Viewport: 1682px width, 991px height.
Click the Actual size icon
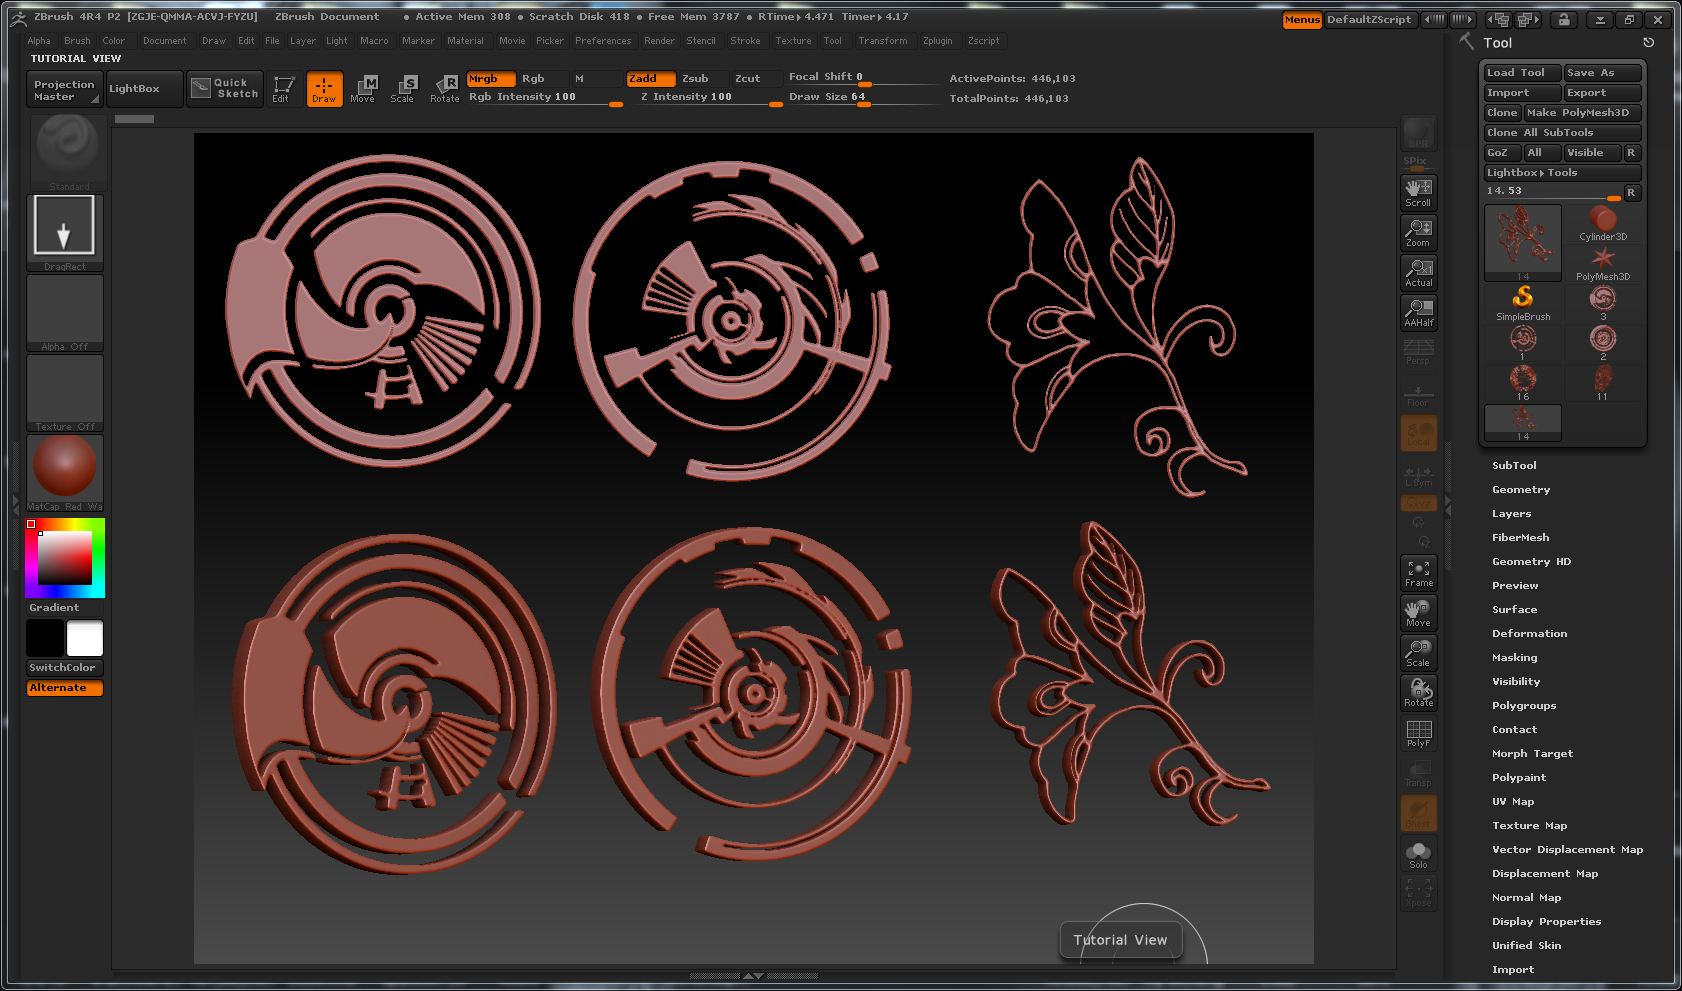(1418, 272)
